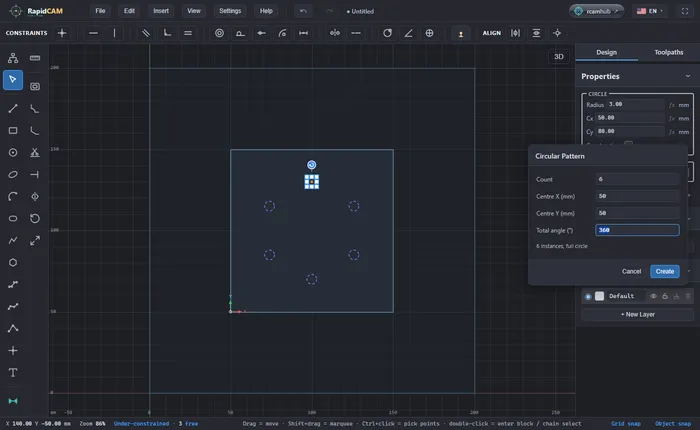Choose the Point plus tool
The width and height of the screenshot is (700, 430).
13,351
